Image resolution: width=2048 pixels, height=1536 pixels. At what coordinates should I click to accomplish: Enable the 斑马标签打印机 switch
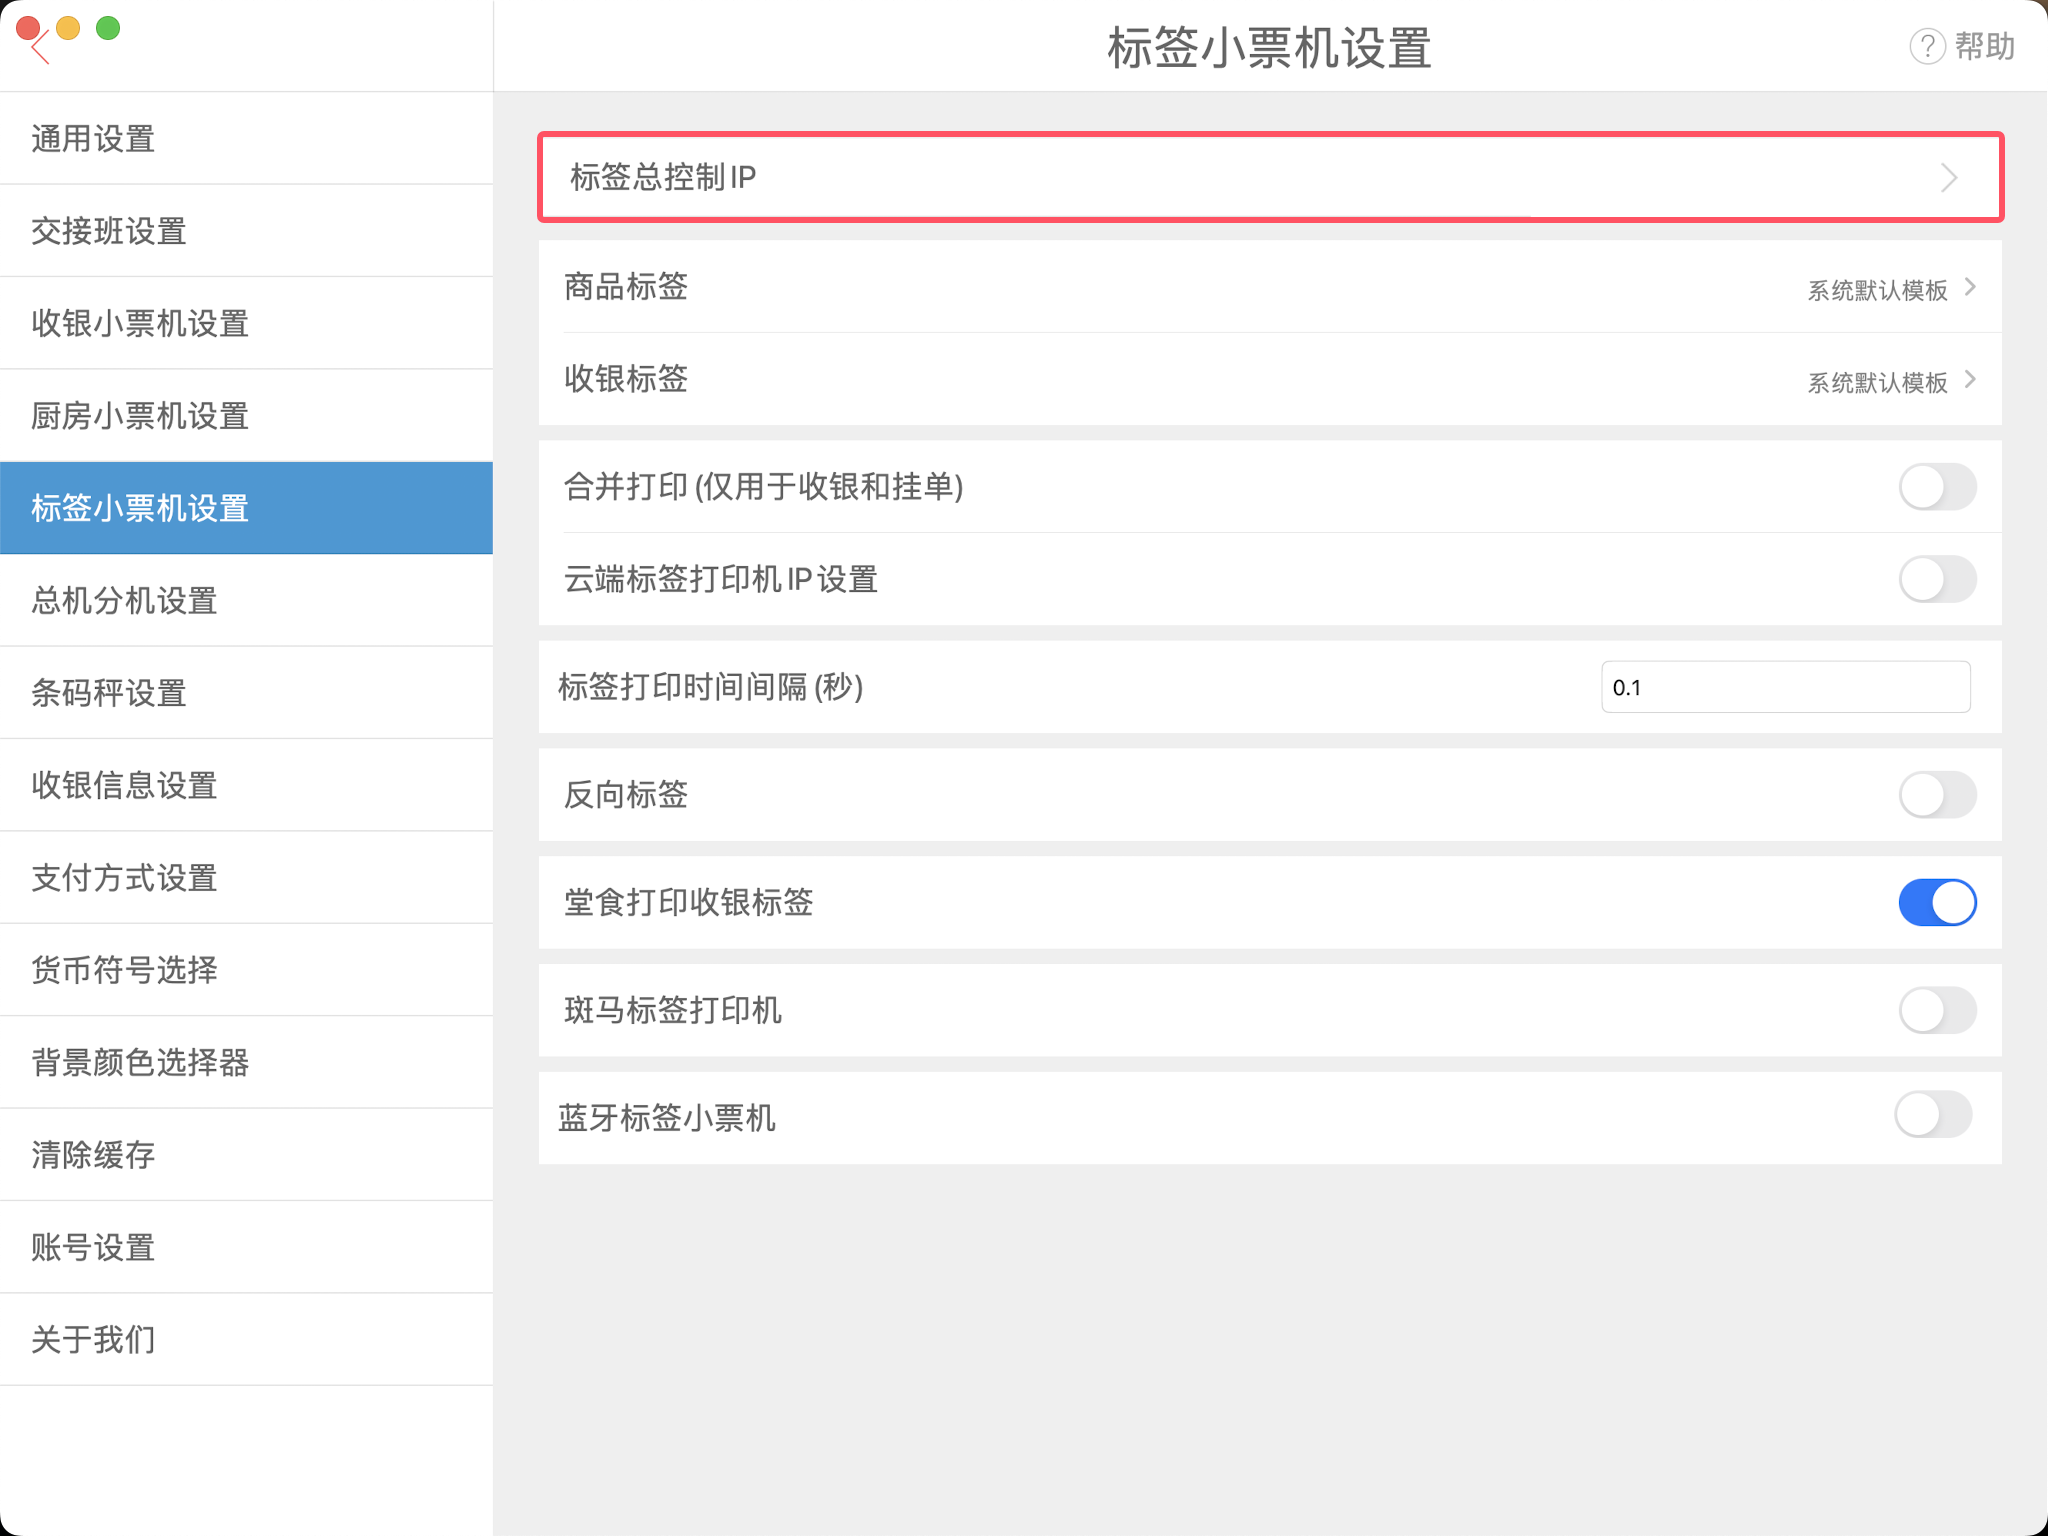click(1937, 1010)
